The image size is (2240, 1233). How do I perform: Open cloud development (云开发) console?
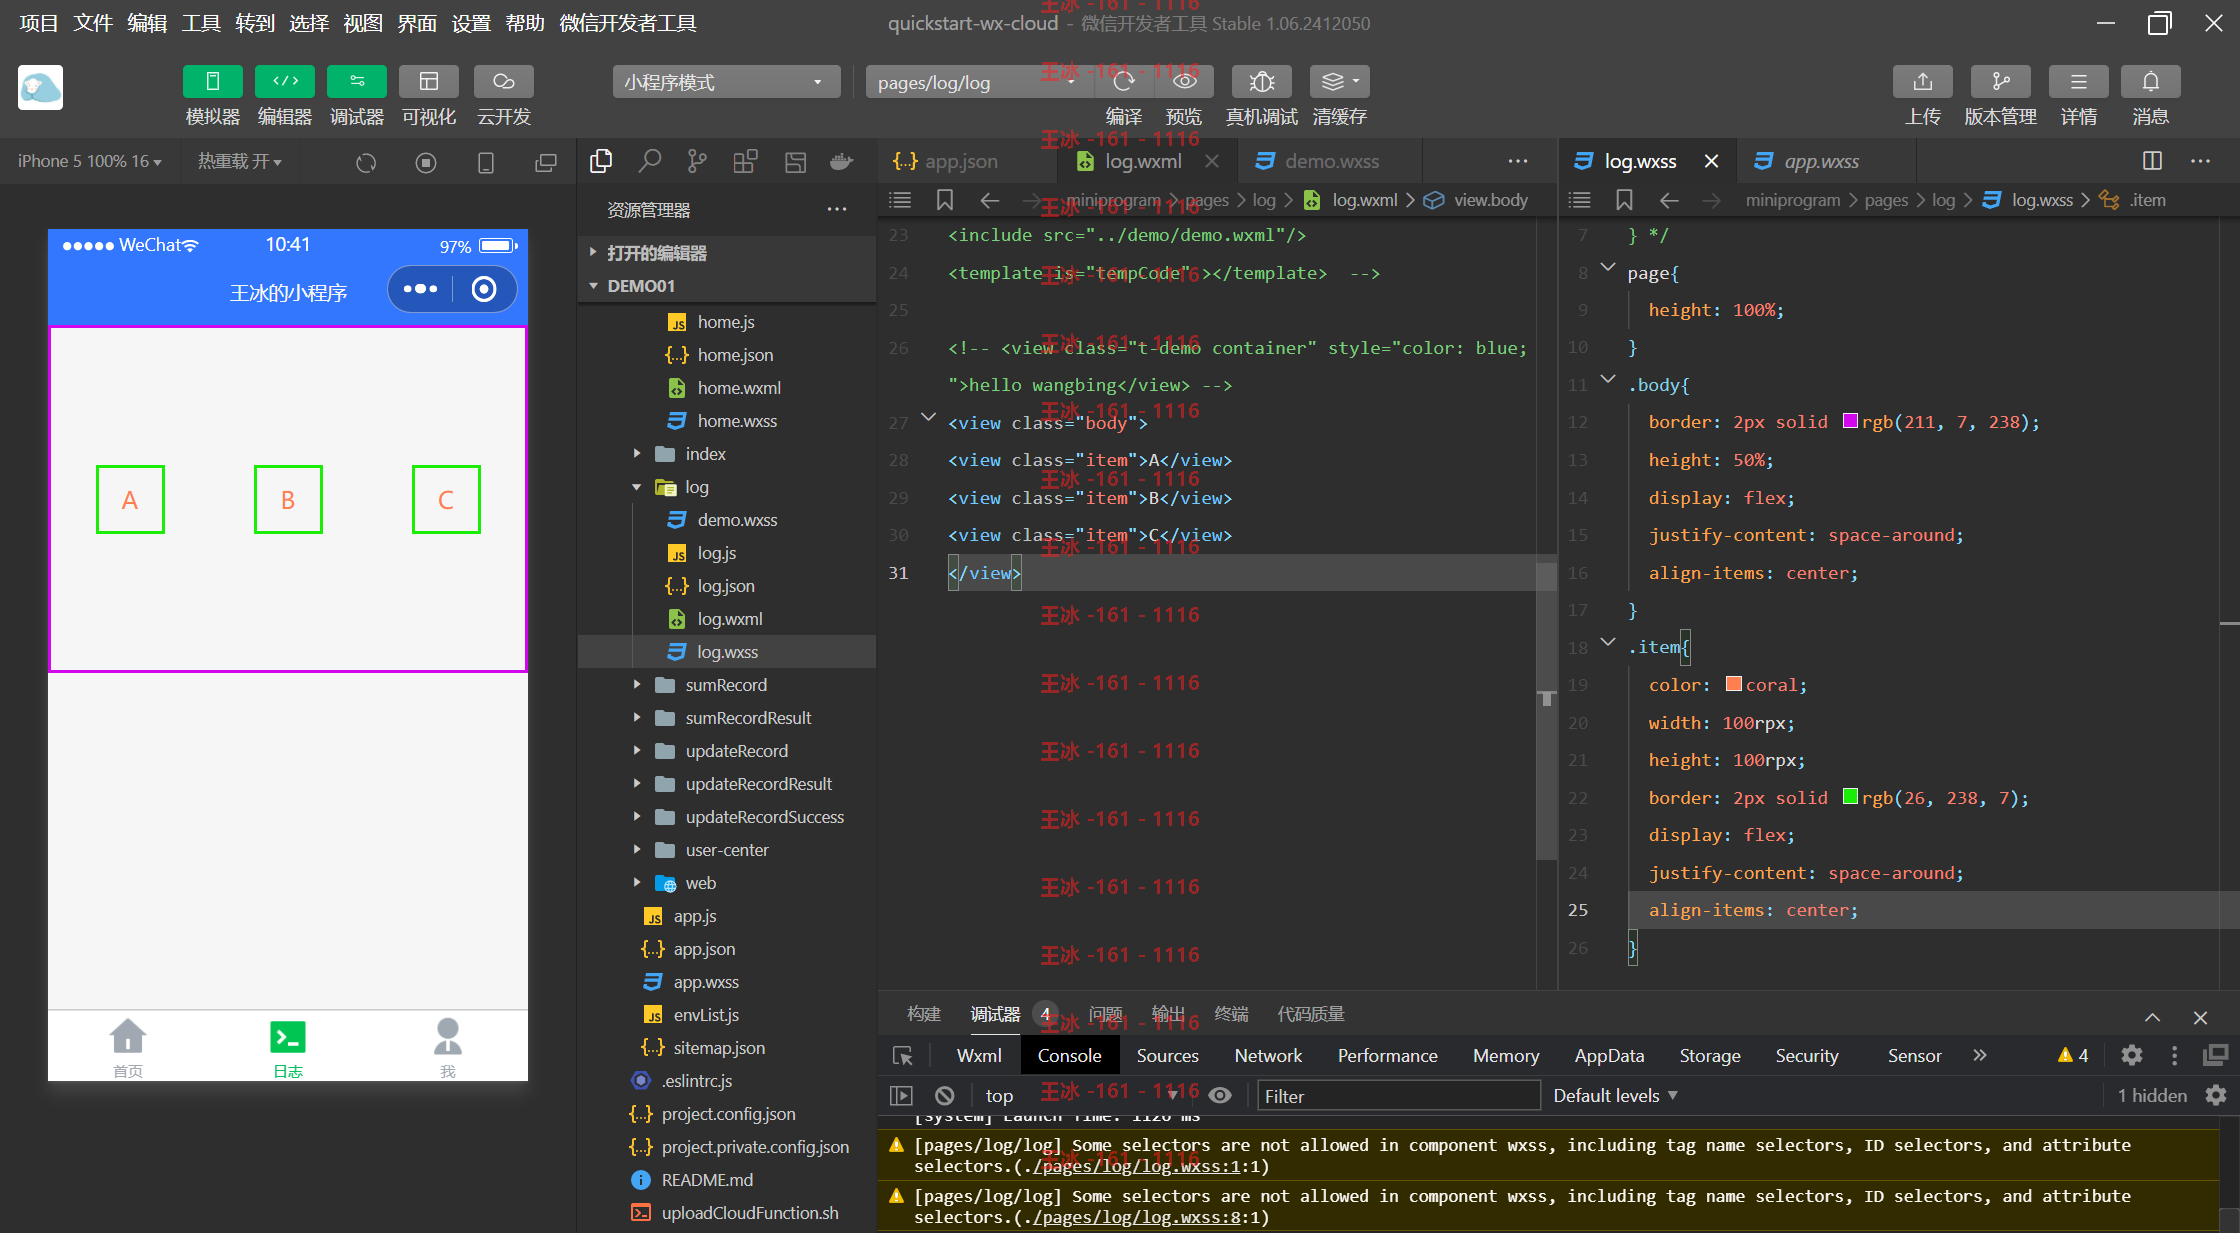pyautogui.click(x=504, y=82)
